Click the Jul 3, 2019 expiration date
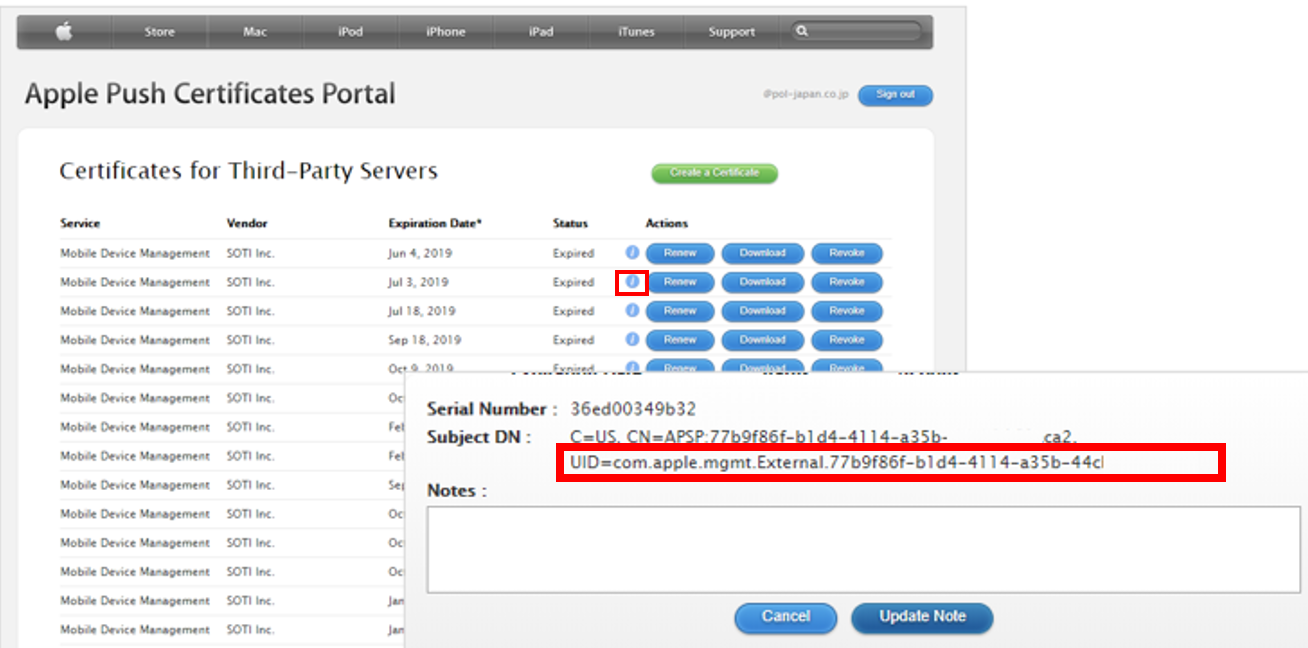 418,282
